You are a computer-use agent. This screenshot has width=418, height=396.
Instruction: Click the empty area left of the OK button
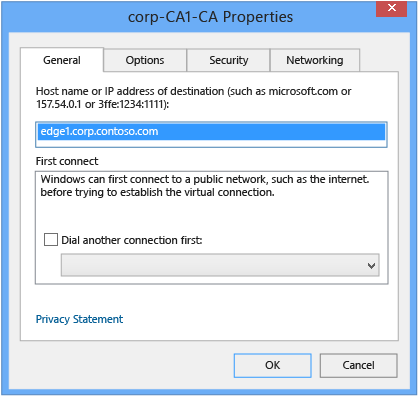127,365
